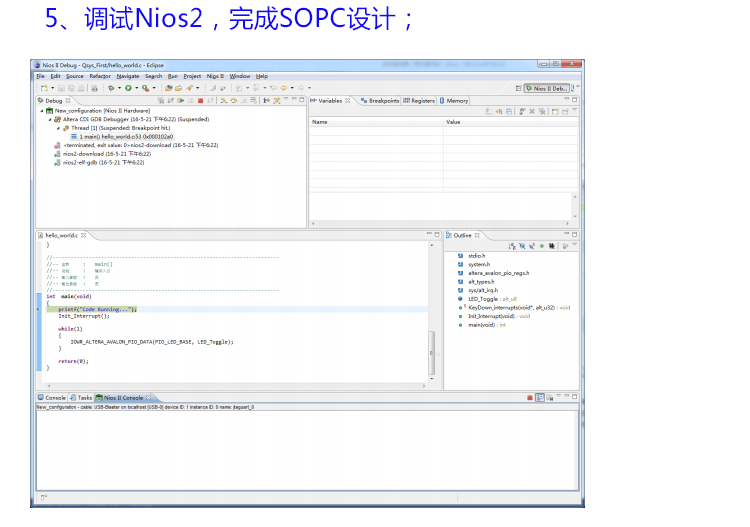Click the Remove Selected (X) icon in Variables toolbar
Image resolution: width=750 pixels, height=527 pixels.
(x=531, y=111)
